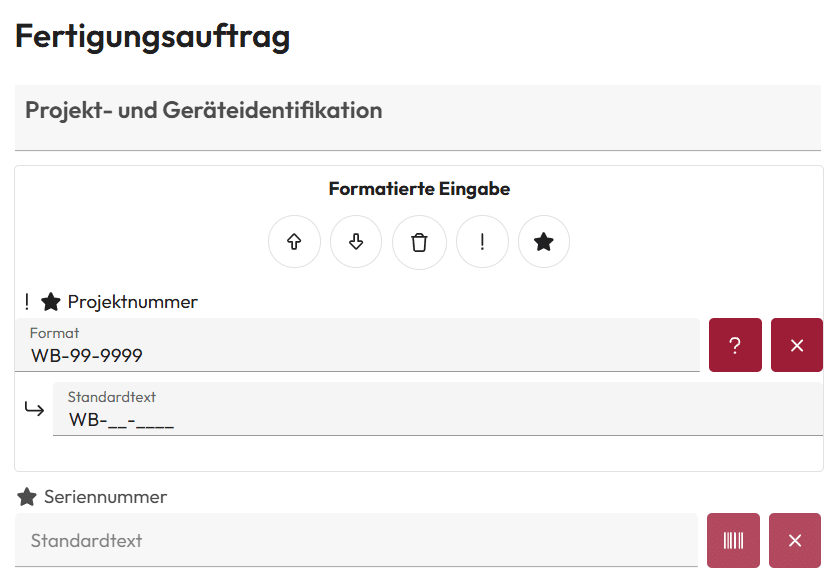Viewport: 835px width, 577px height.
Task: Toggle the star beside the Seriennummer label
Action: (x=27, y=496)
